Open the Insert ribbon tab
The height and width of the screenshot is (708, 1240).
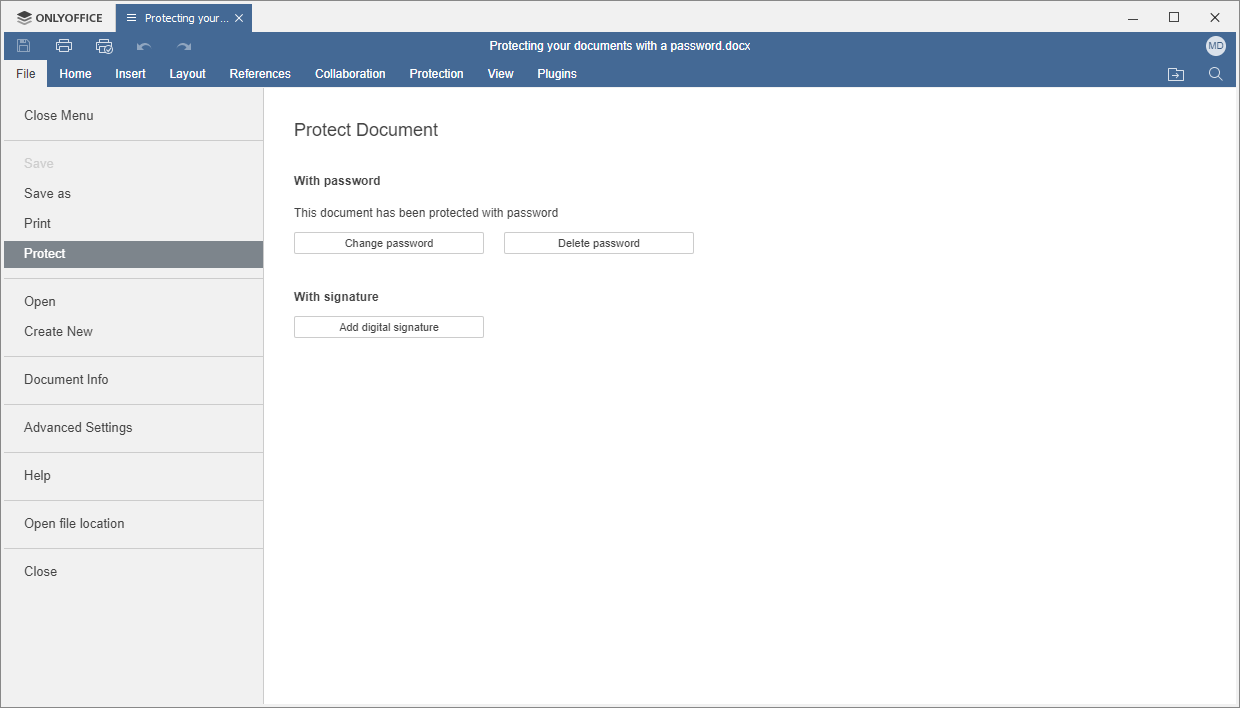point(130,73)
